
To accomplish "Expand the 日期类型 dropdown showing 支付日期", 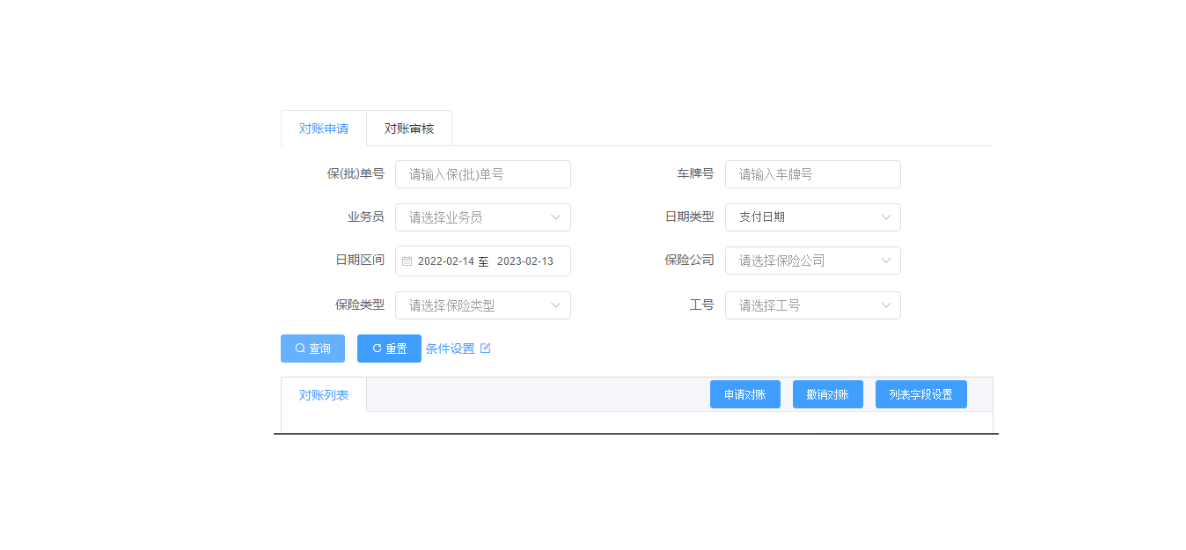I will click(813, 217).
